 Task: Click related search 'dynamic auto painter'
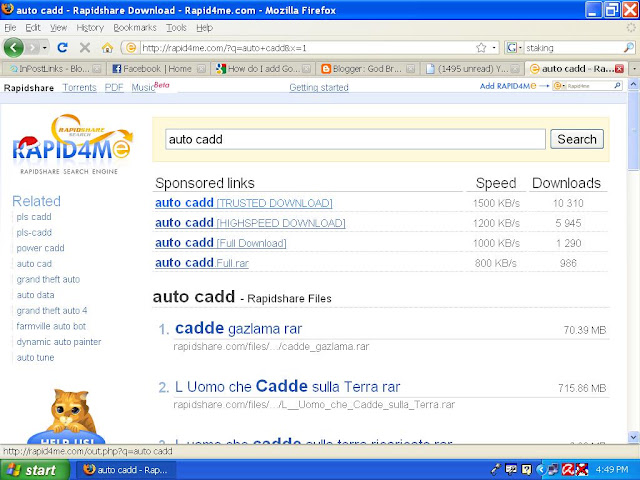point(59,342)
